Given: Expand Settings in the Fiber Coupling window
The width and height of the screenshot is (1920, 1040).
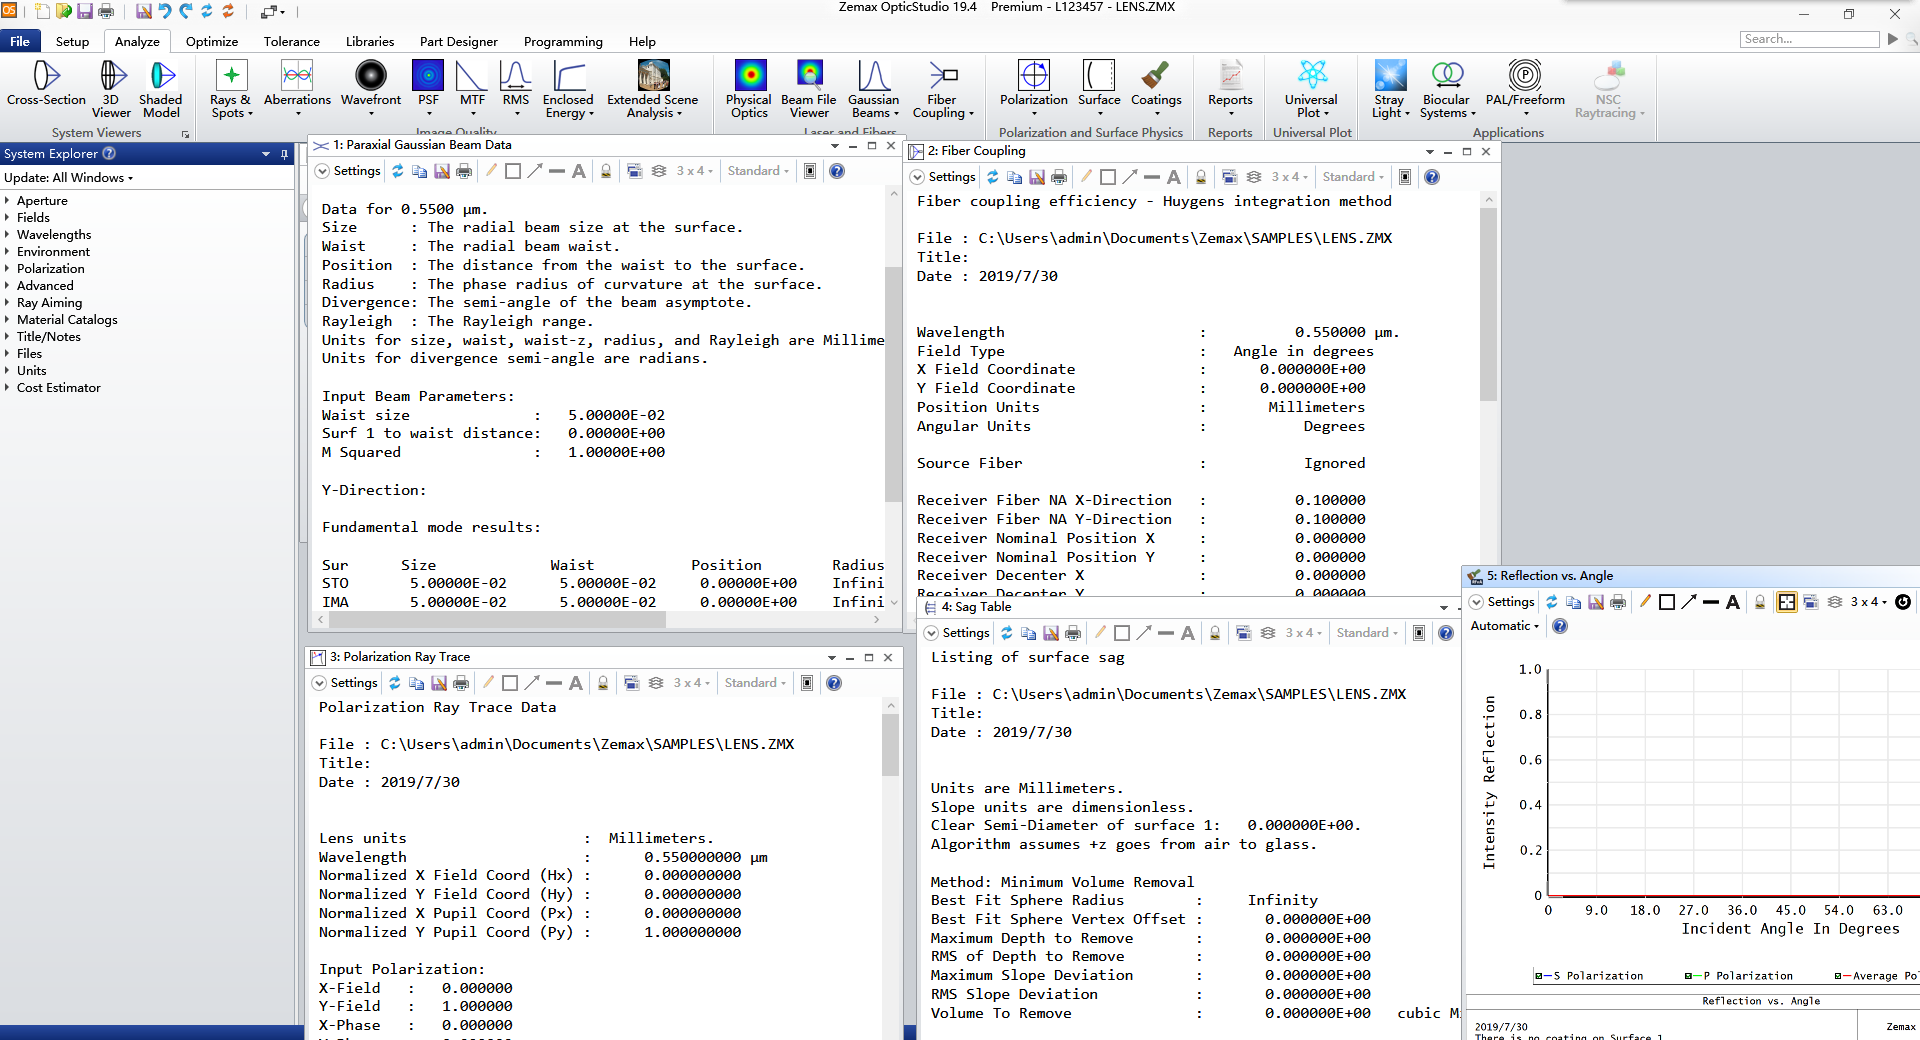Looking at the screenshot, I should [942, 177].
